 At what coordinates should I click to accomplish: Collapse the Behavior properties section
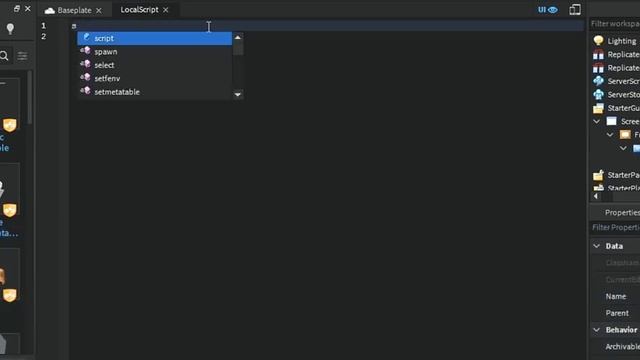coord(597,330)
